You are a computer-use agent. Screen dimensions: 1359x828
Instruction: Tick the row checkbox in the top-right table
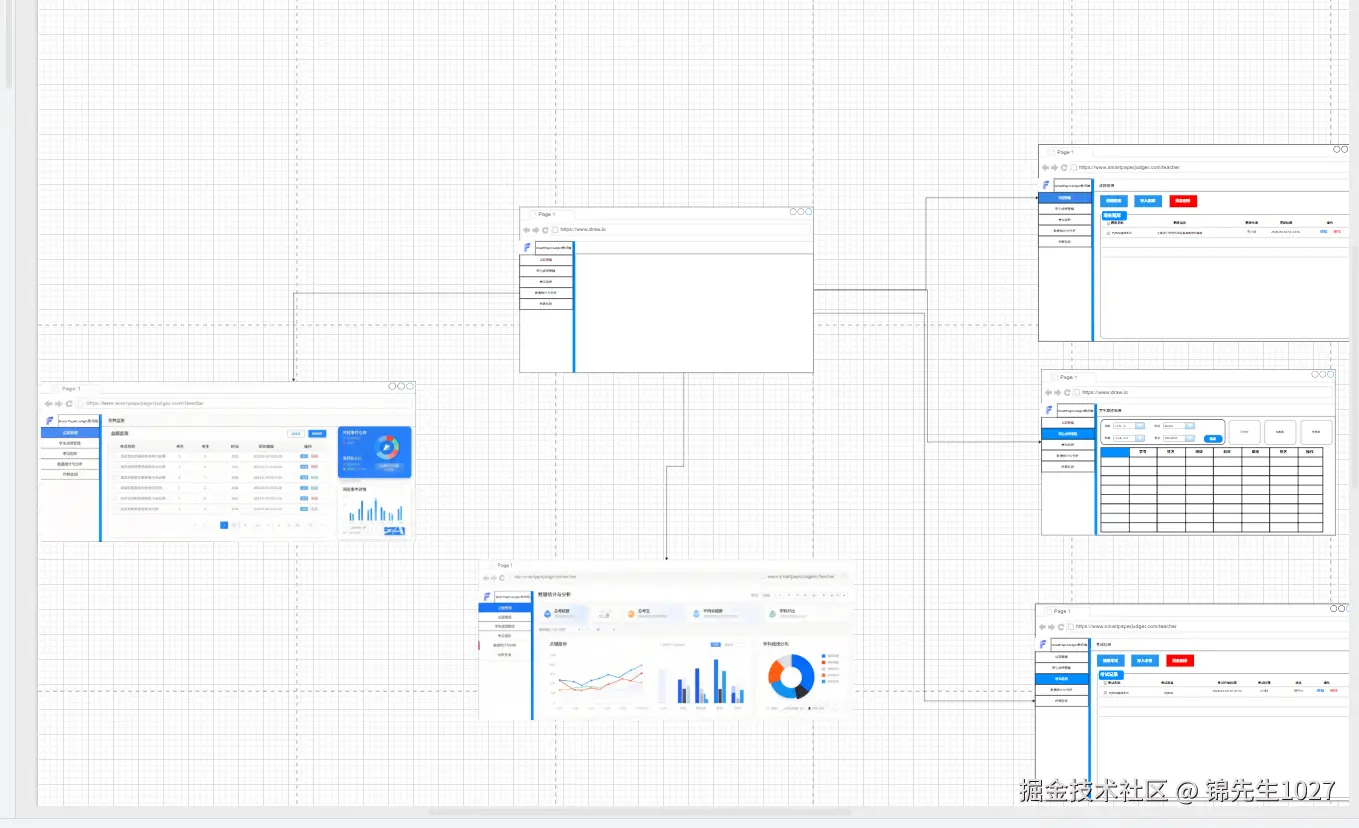1108,232
